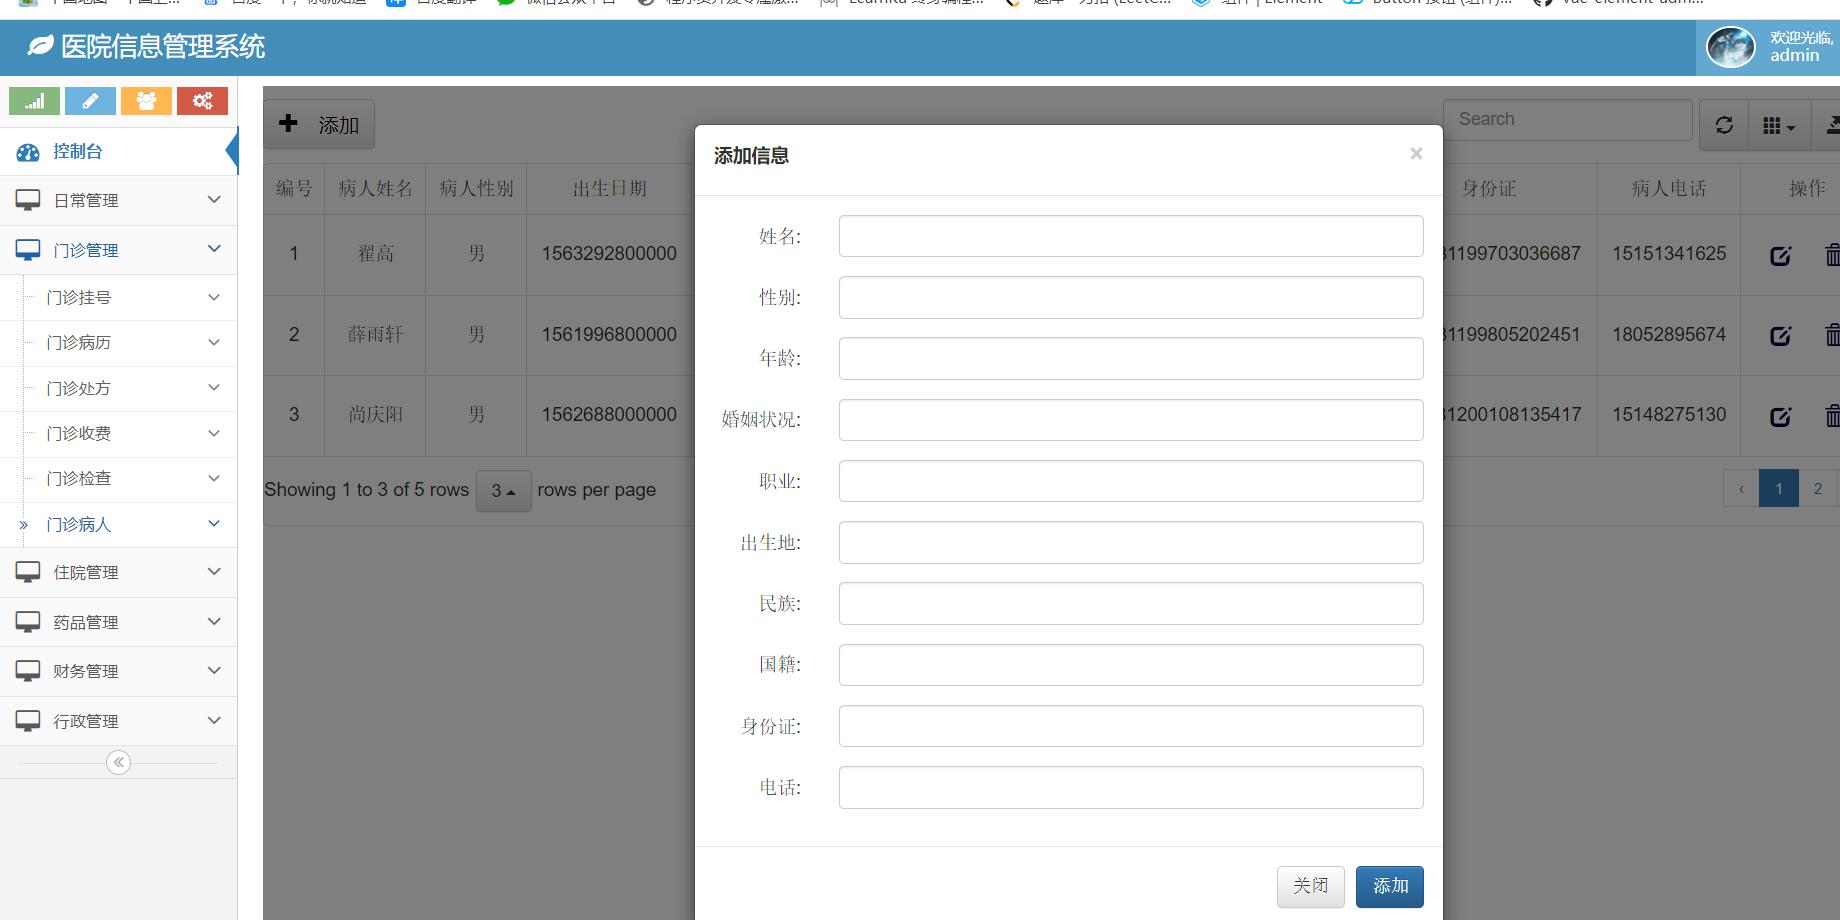Click the 民族 input field

[x=1131, y=603]
